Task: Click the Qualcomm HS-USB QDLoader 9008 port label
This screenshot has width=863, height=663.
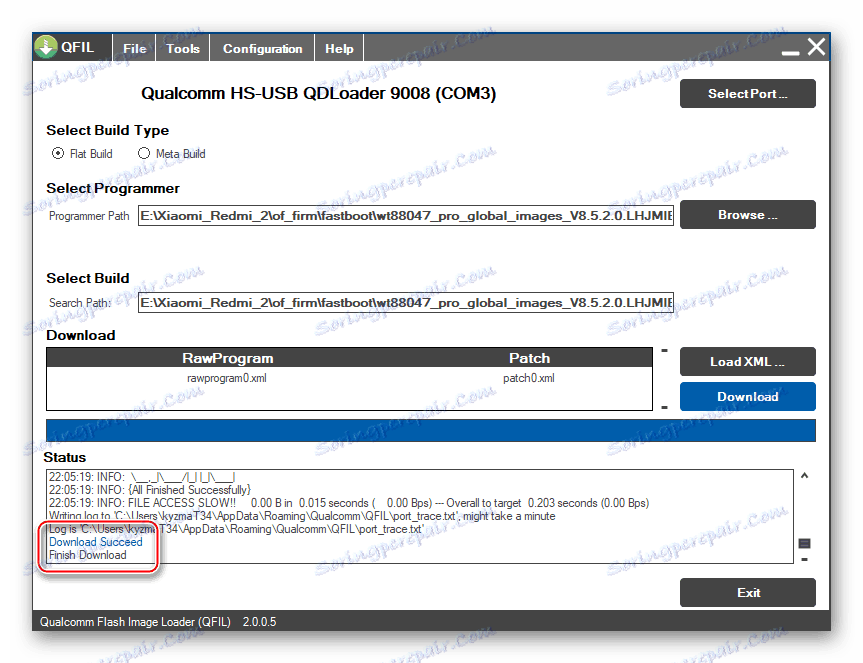Action: tap(319, 94)
